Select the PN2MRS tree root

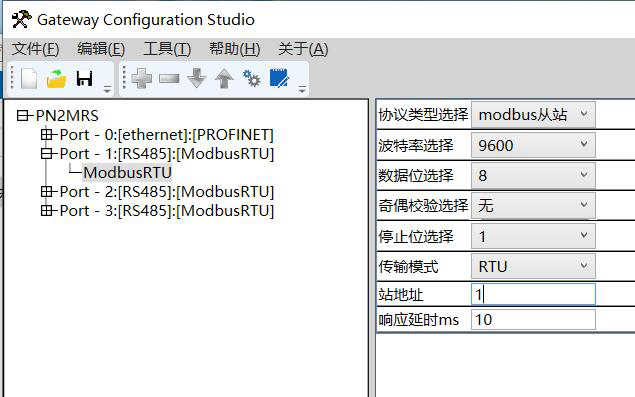[67, 116]
